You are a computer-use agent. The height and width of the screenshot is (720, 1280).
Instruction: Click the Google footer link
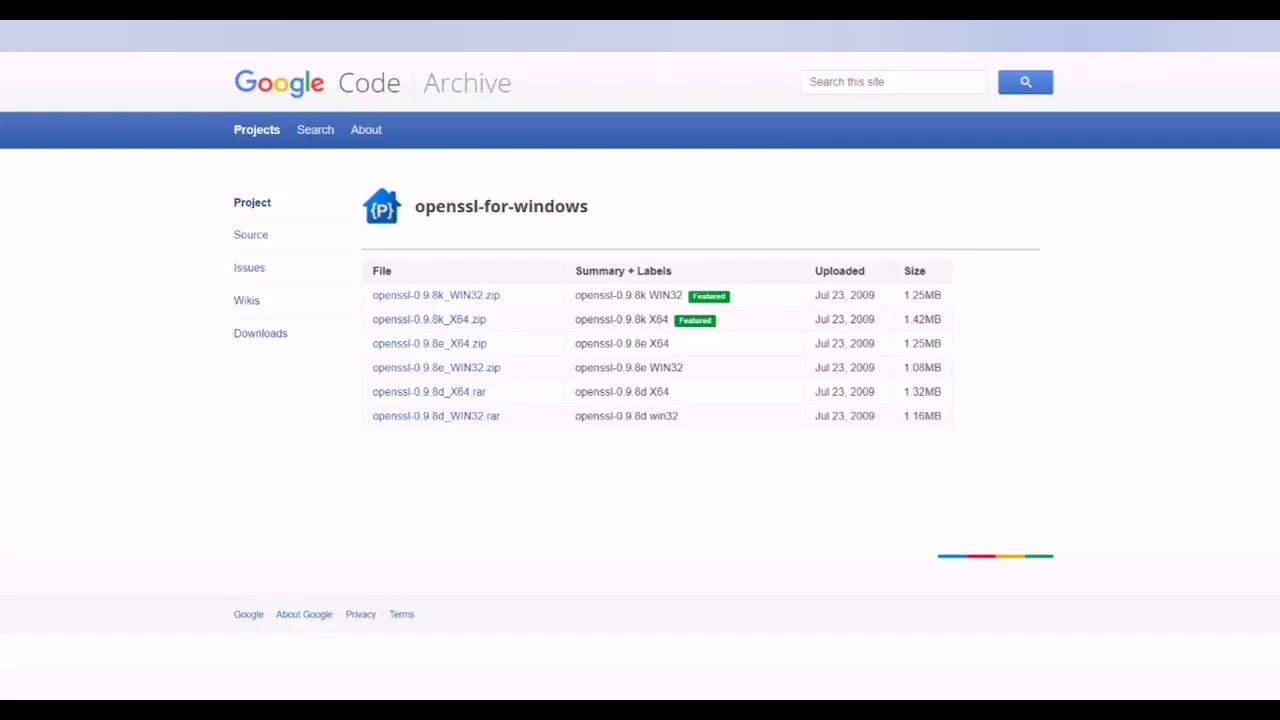click(x=248, y=614)
